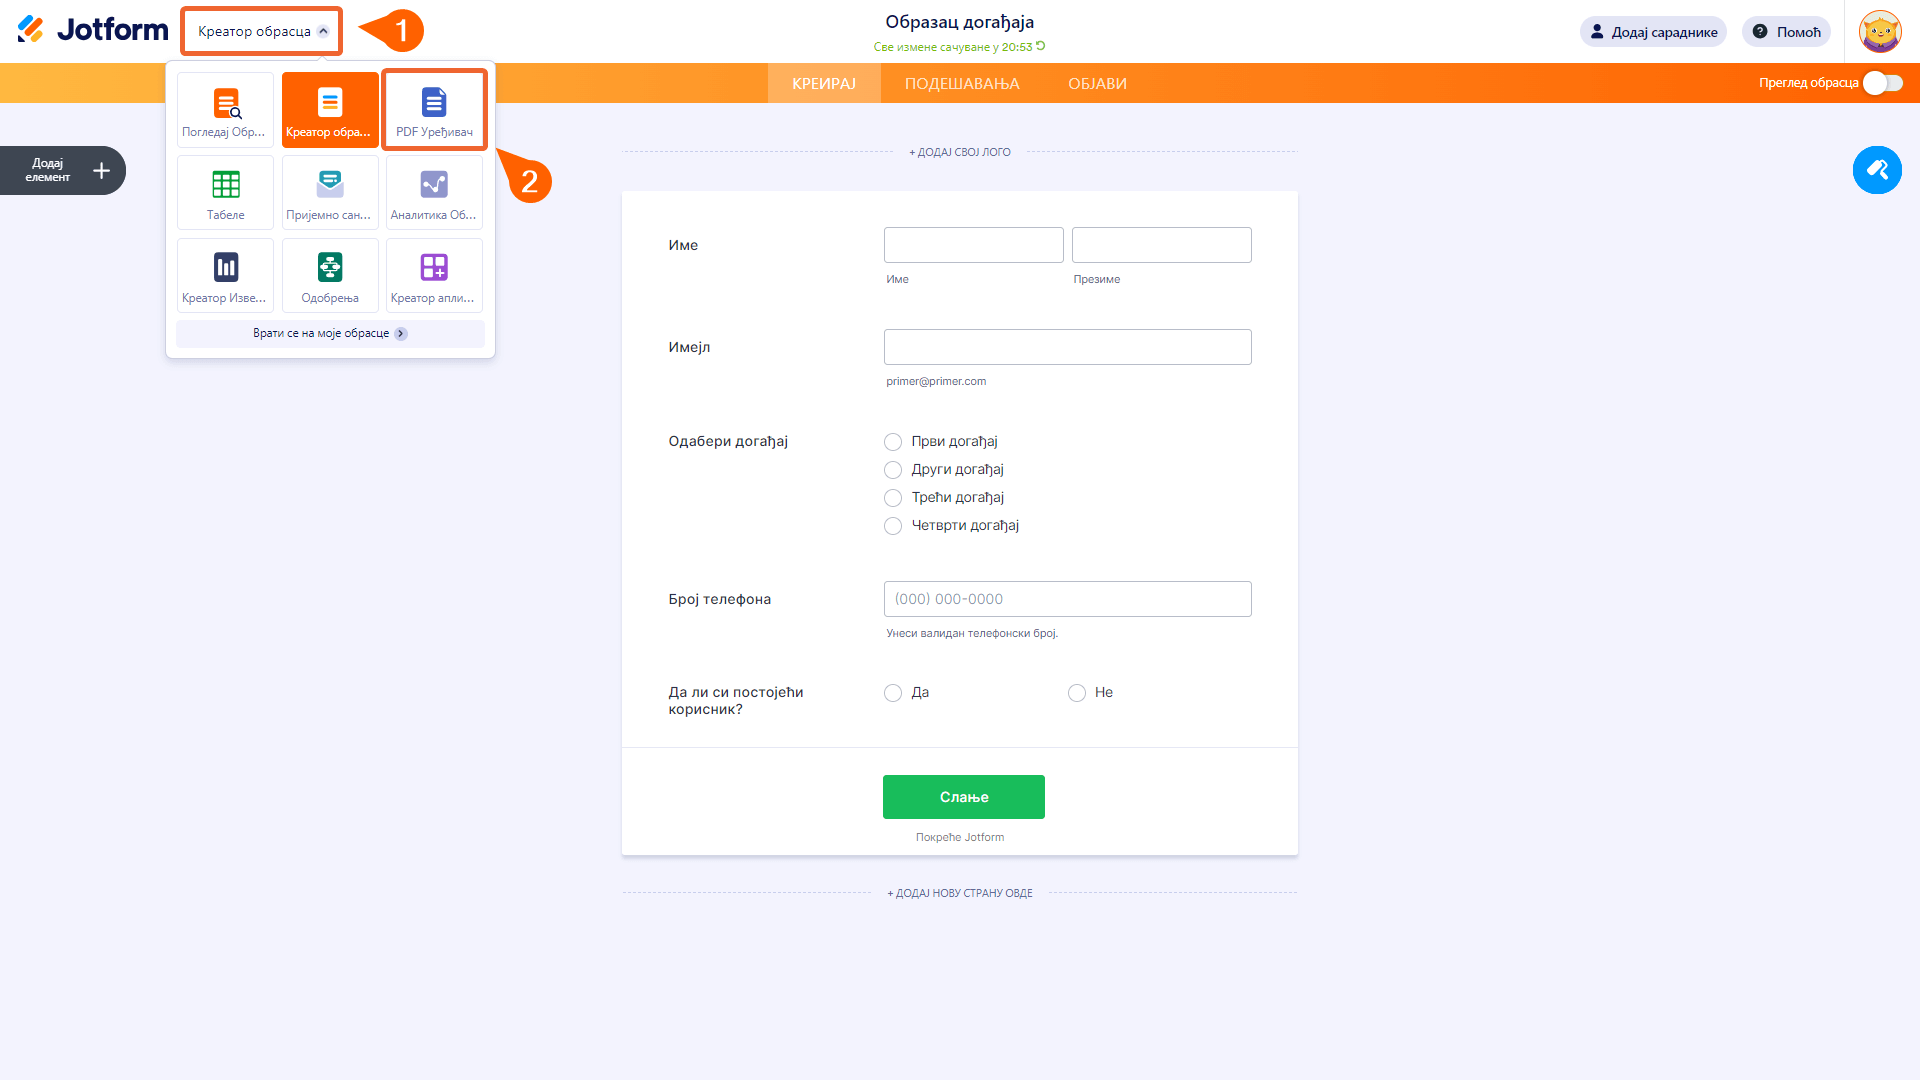1920x1080 pixels.
Task: Switch to the ОБЈАВИ tab
Action: 1097,84
